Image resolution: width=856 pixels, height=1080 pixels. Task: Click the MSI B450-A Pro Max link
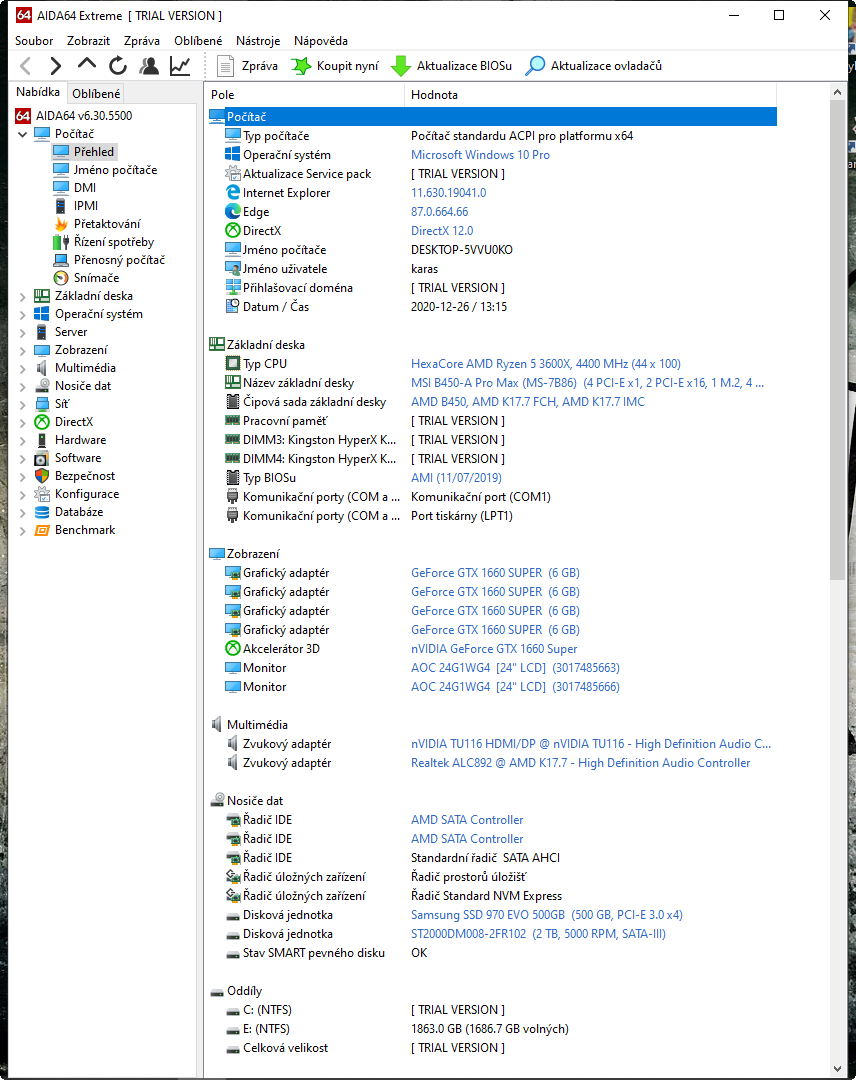[587, 383]
